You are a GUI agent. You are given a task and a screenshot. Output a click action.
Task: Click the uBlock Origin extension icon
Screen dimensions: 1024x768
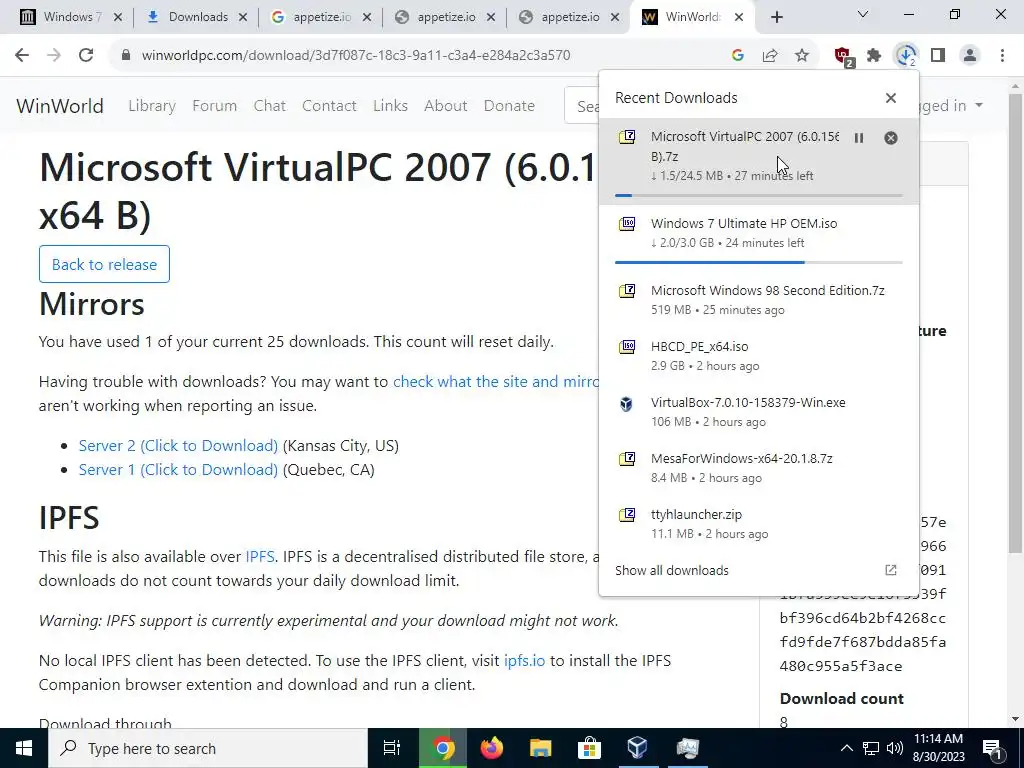click(843, 56)
